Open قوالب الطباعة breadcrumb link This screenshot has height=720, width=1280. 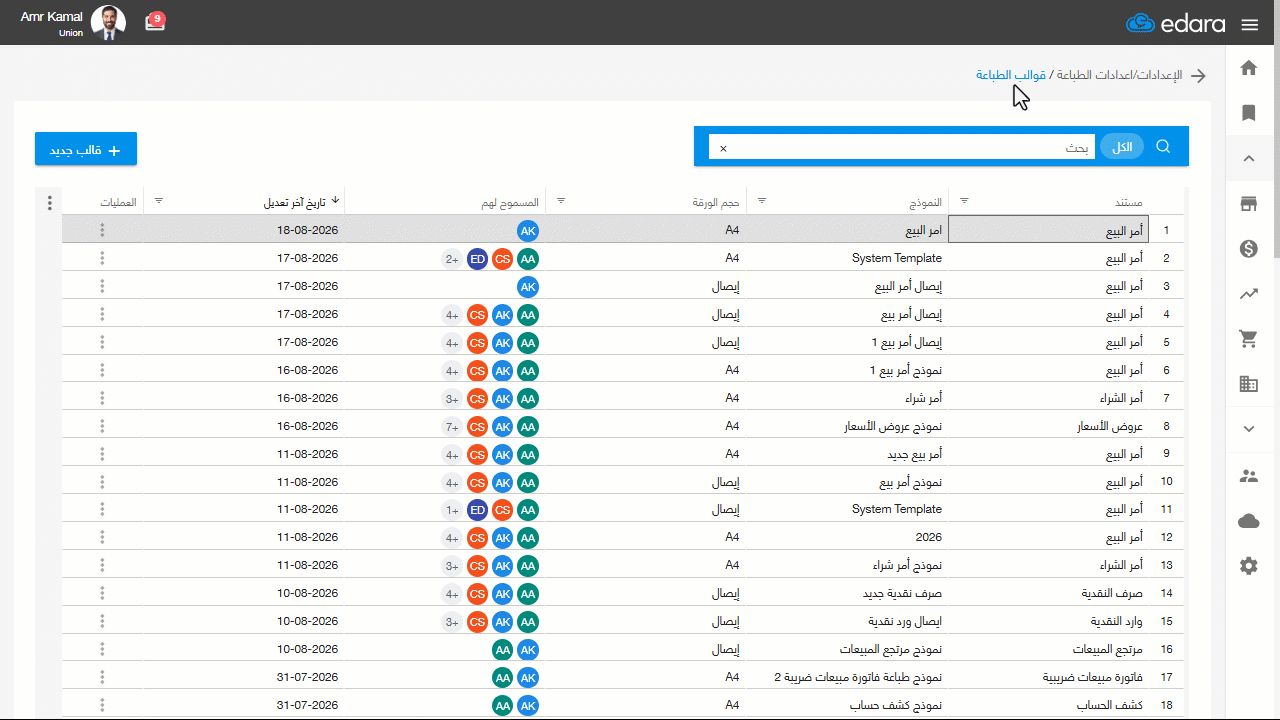(1011, 76)
